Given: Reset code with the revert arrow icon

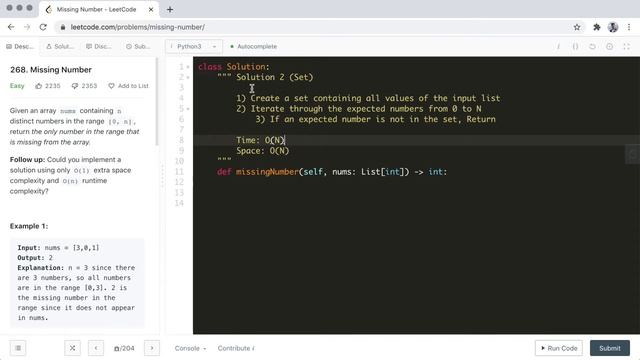Looking at the screenshot, I should (592, 47).
